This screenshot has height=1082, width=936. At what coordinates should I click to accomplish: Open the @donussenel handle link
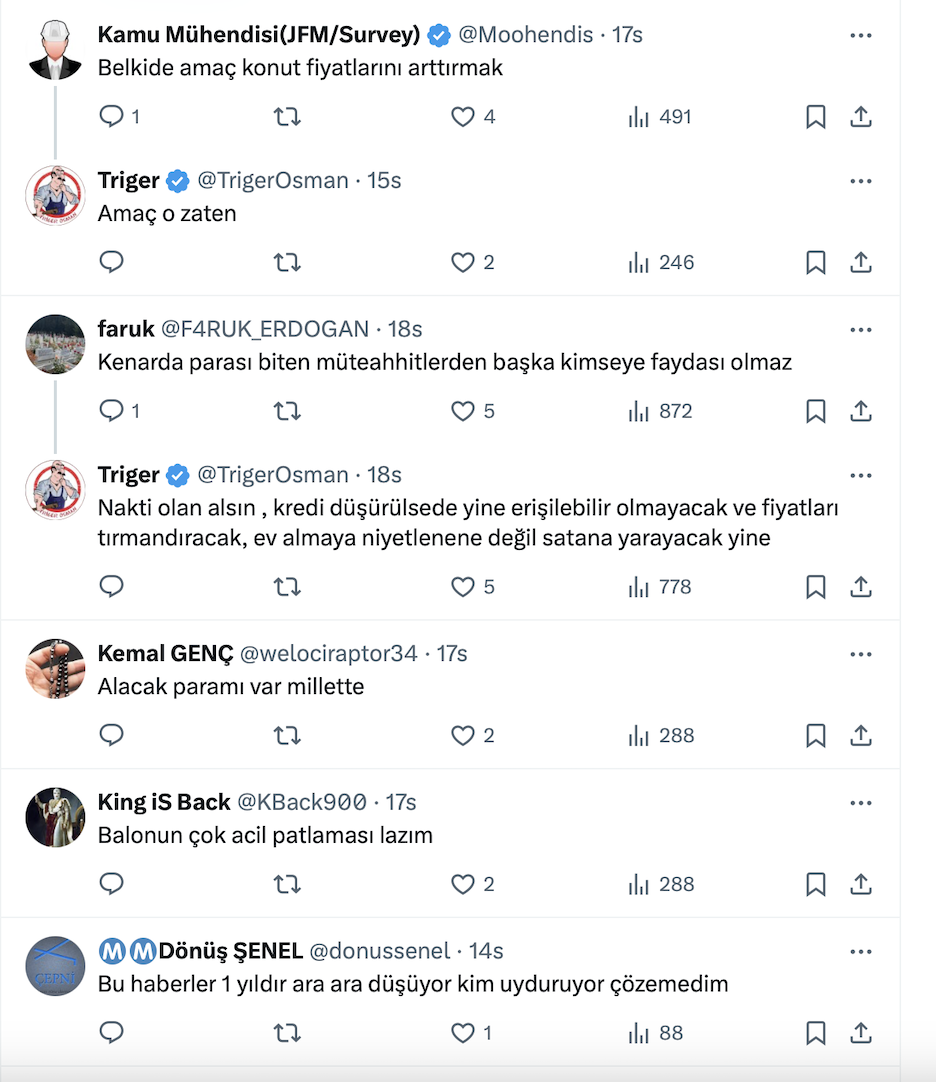tap(379, 951)
